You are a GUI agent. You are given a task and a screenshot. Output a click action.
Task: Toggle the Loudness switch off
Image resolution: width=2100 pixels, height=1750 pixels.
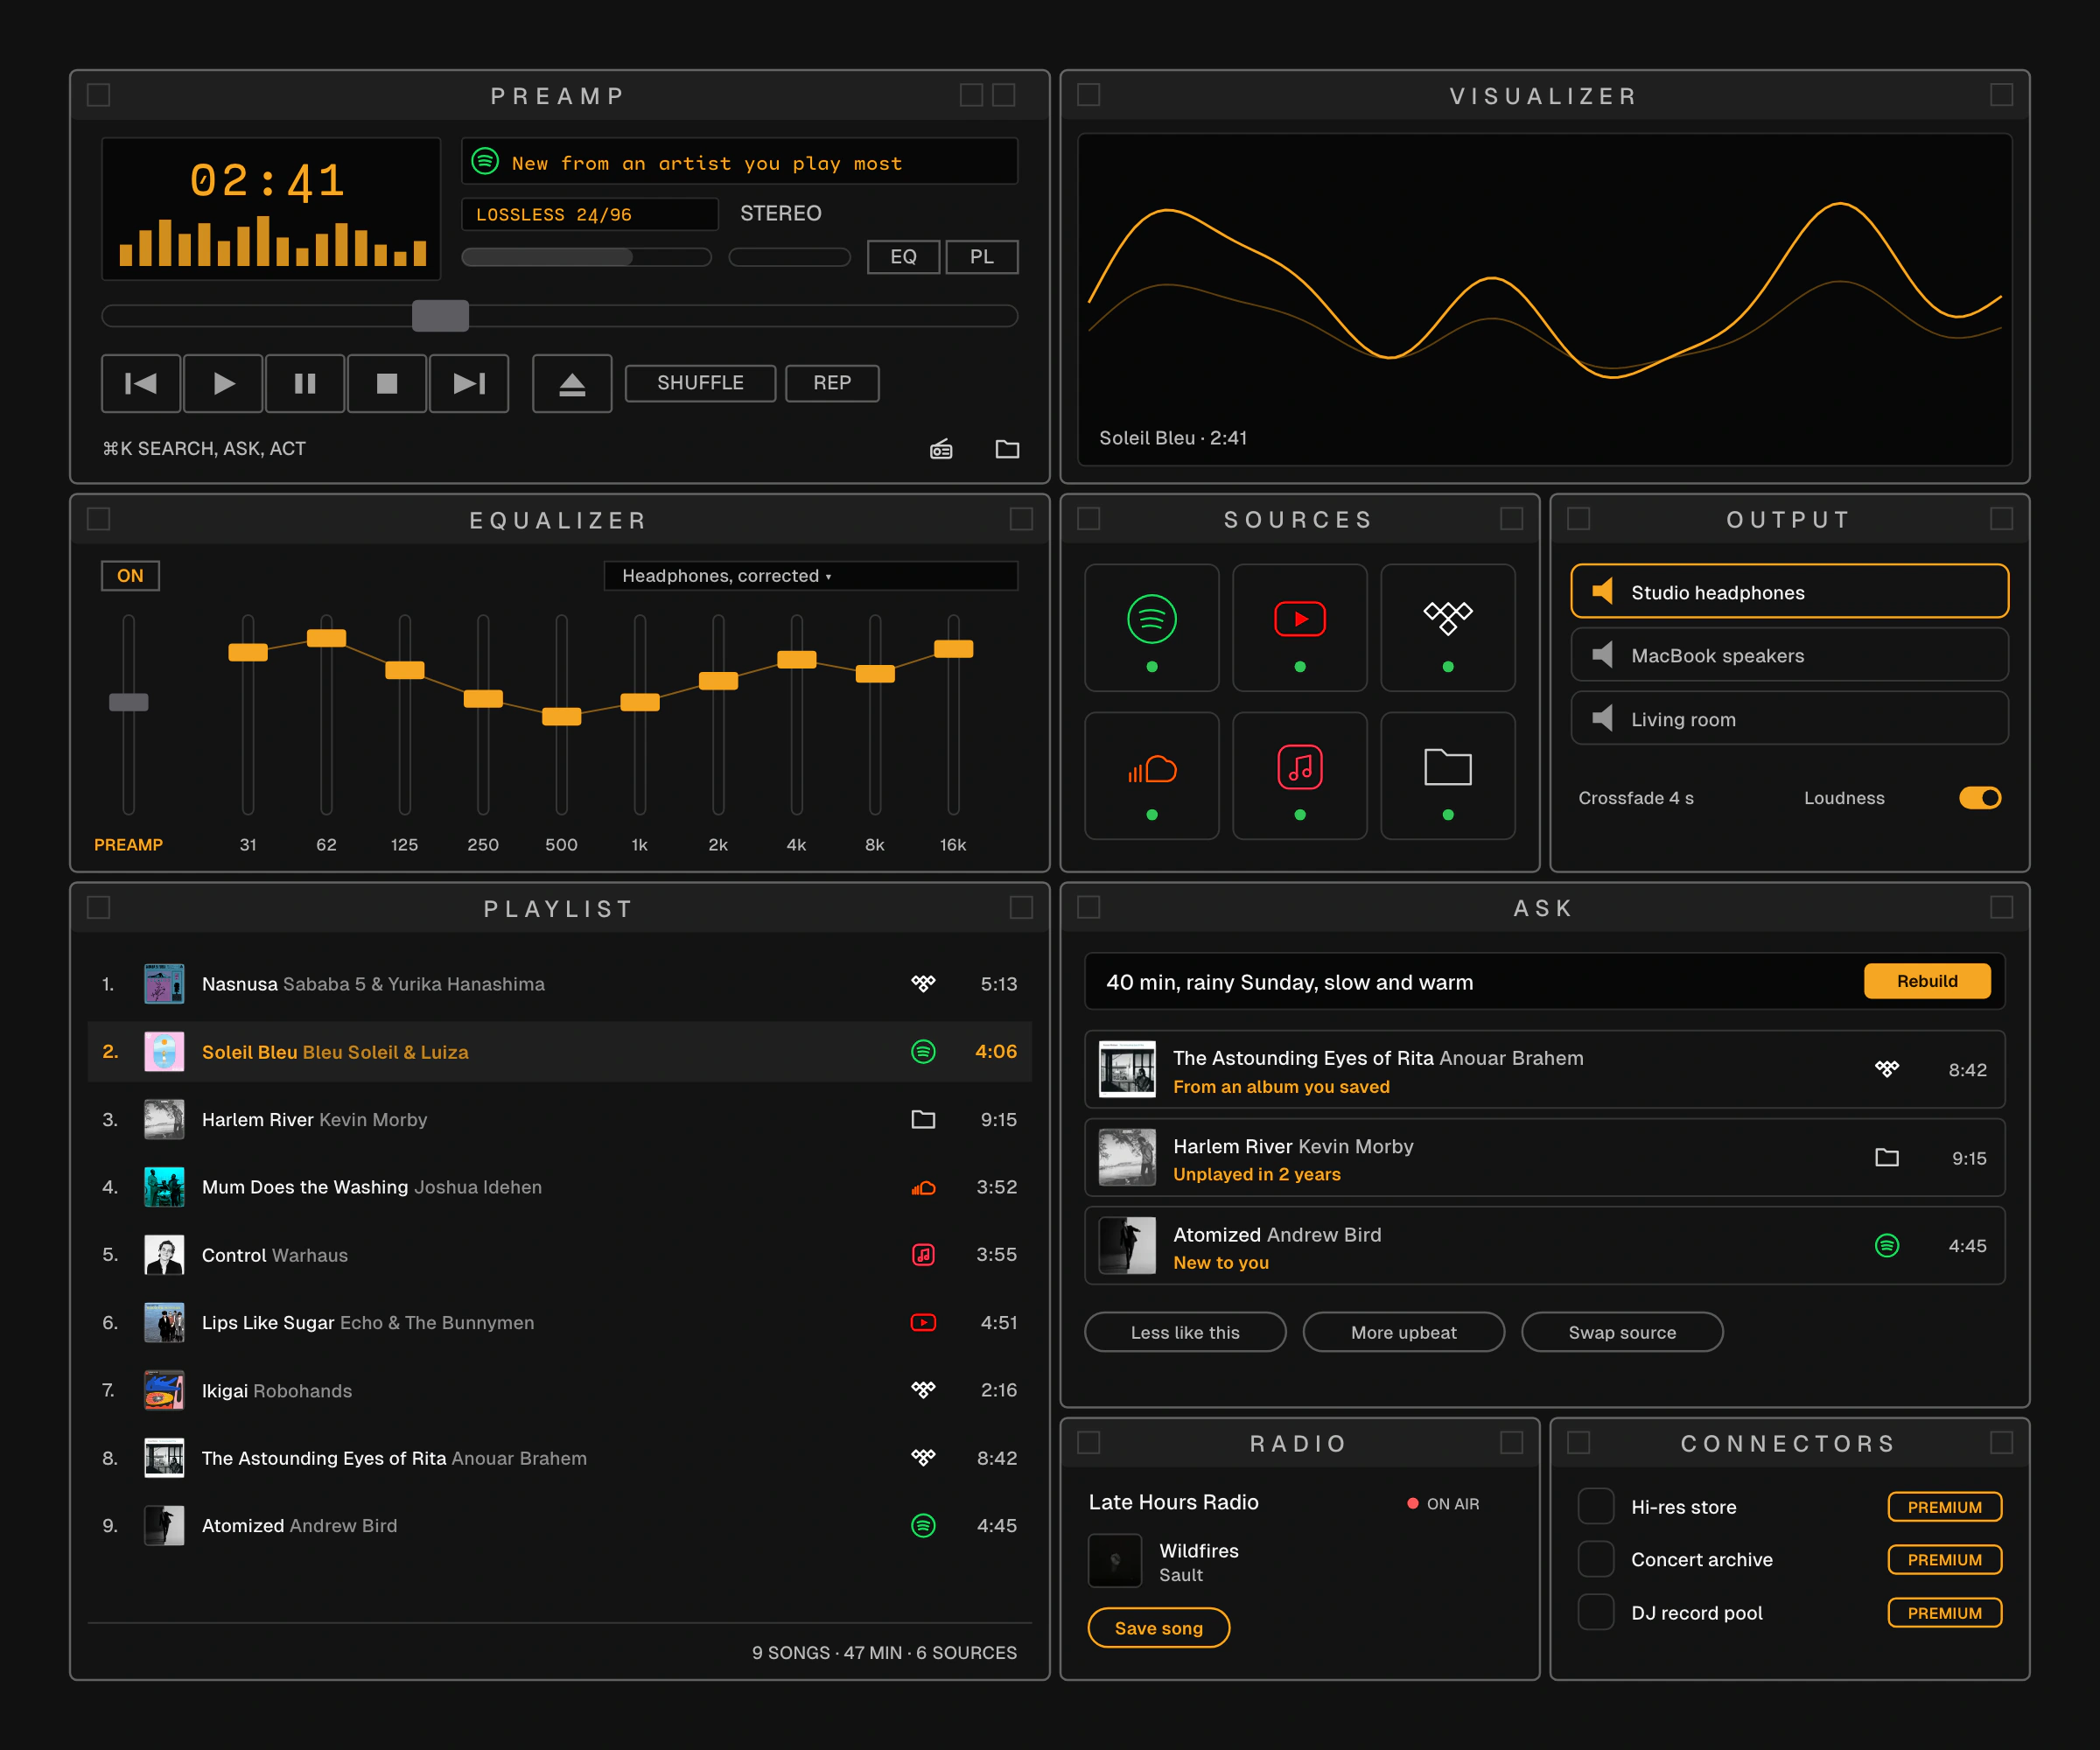tap(1980, 798)
